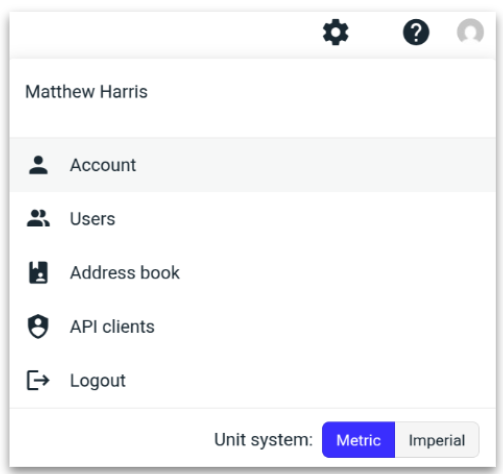Click the "Unit system:" label
503x474 pixels.
point(263,440)
